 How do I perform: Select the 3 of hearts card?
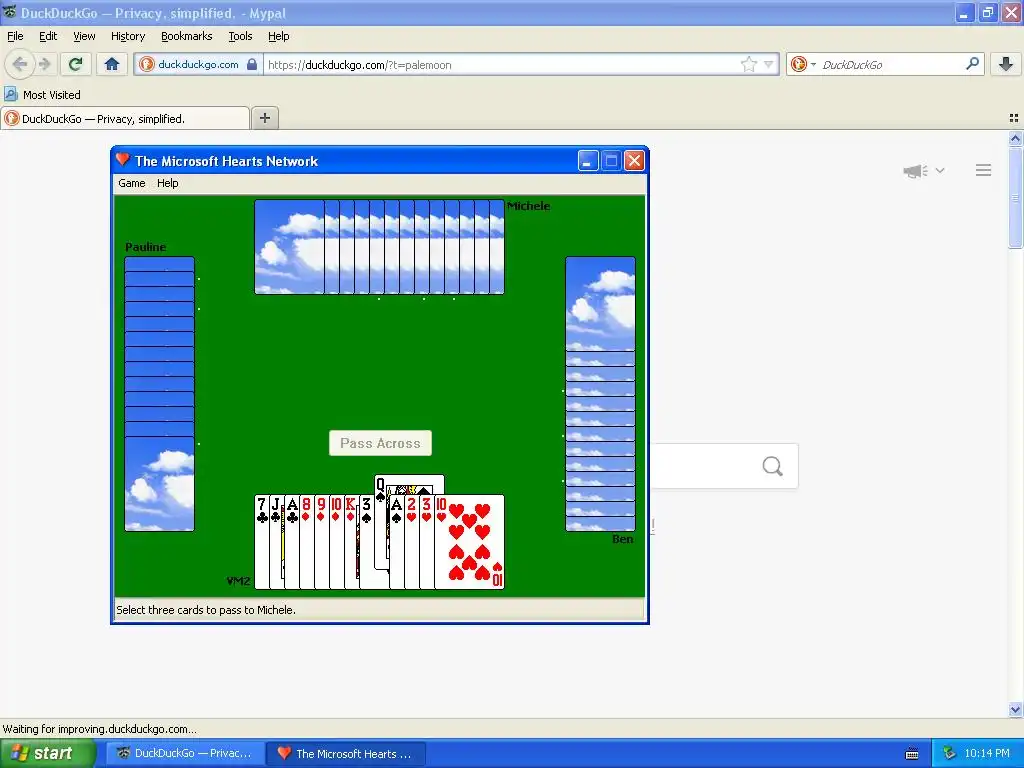pyautogui.click(x=426, y=542)
